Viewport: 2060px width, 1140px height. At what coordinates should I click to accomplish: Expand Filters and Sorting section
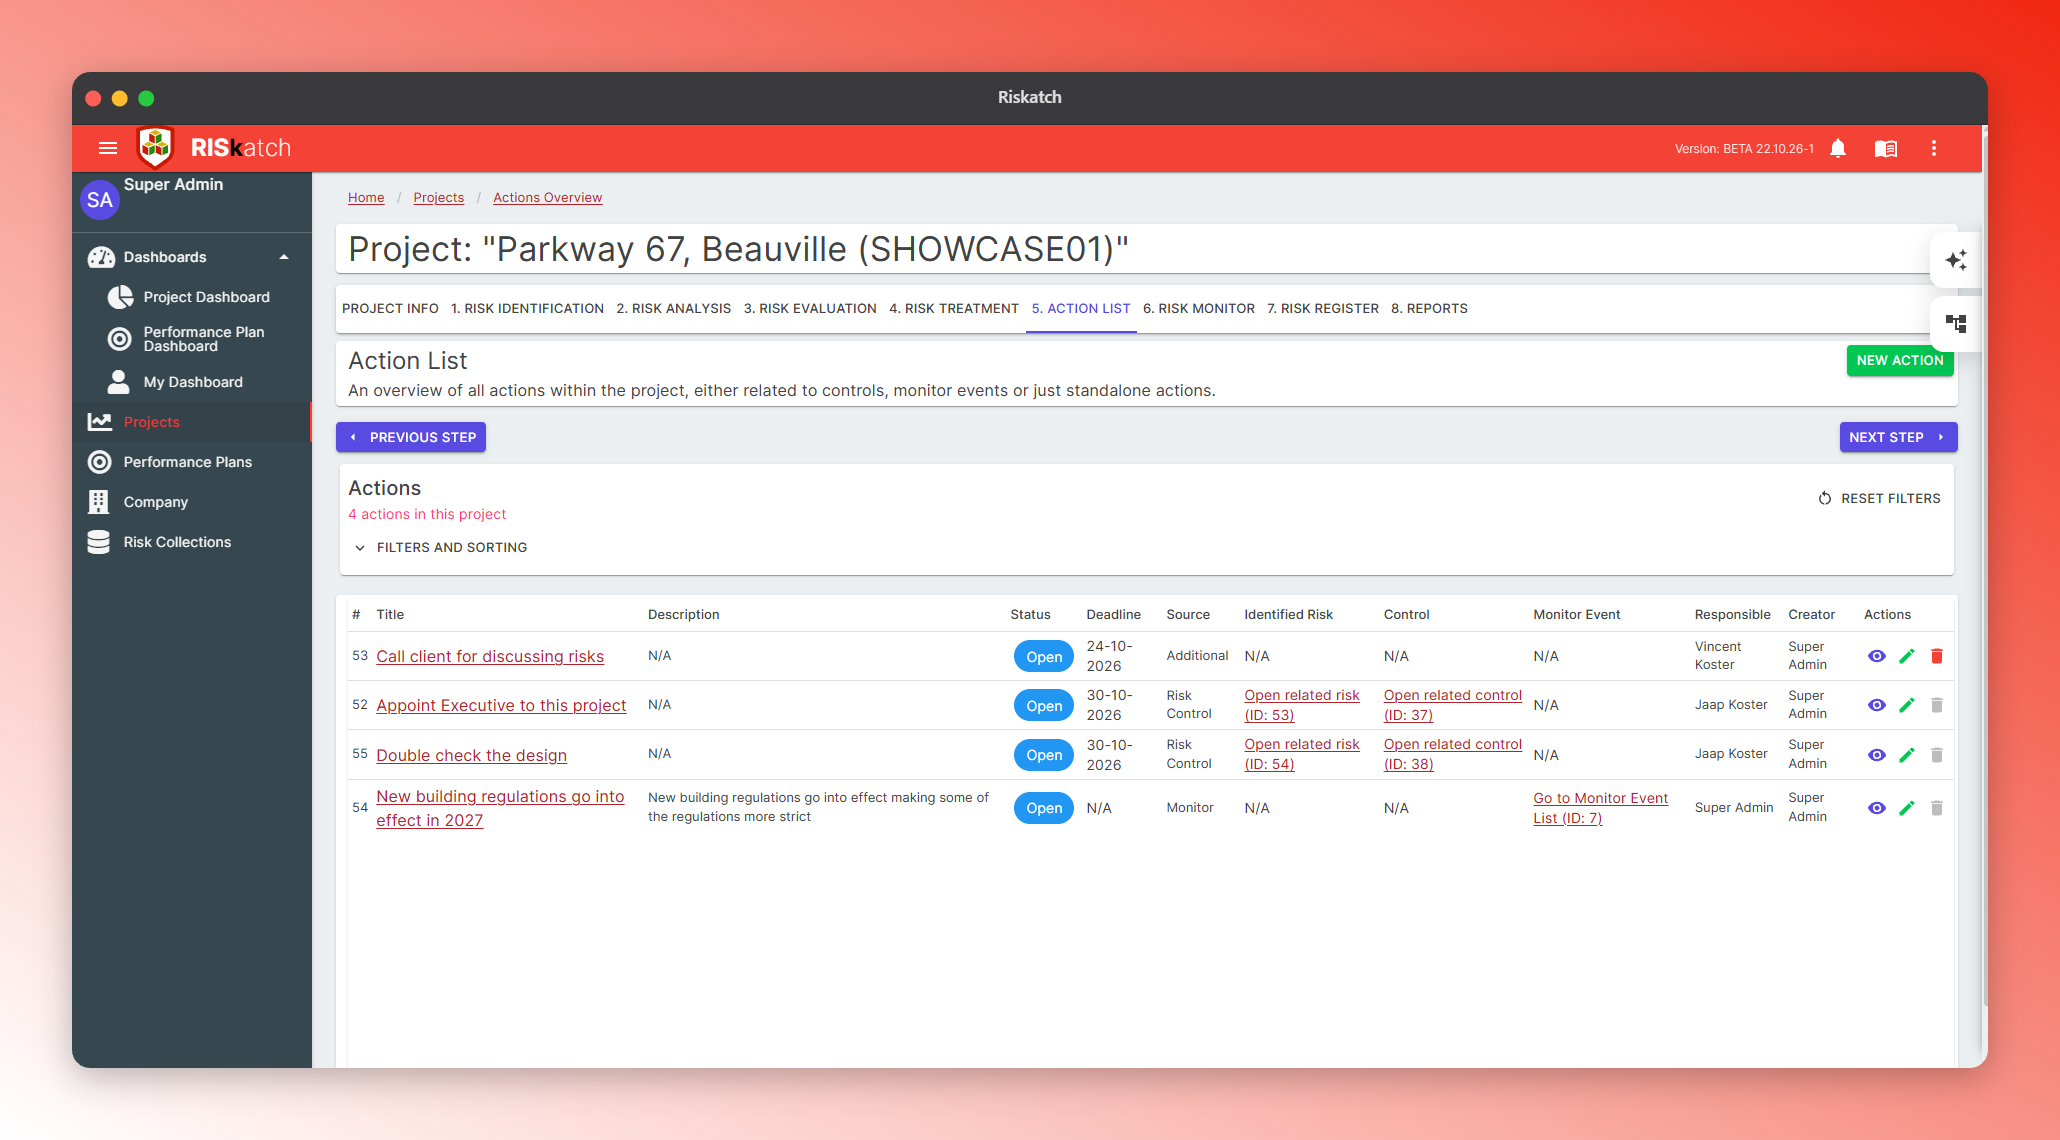(441, 548)
